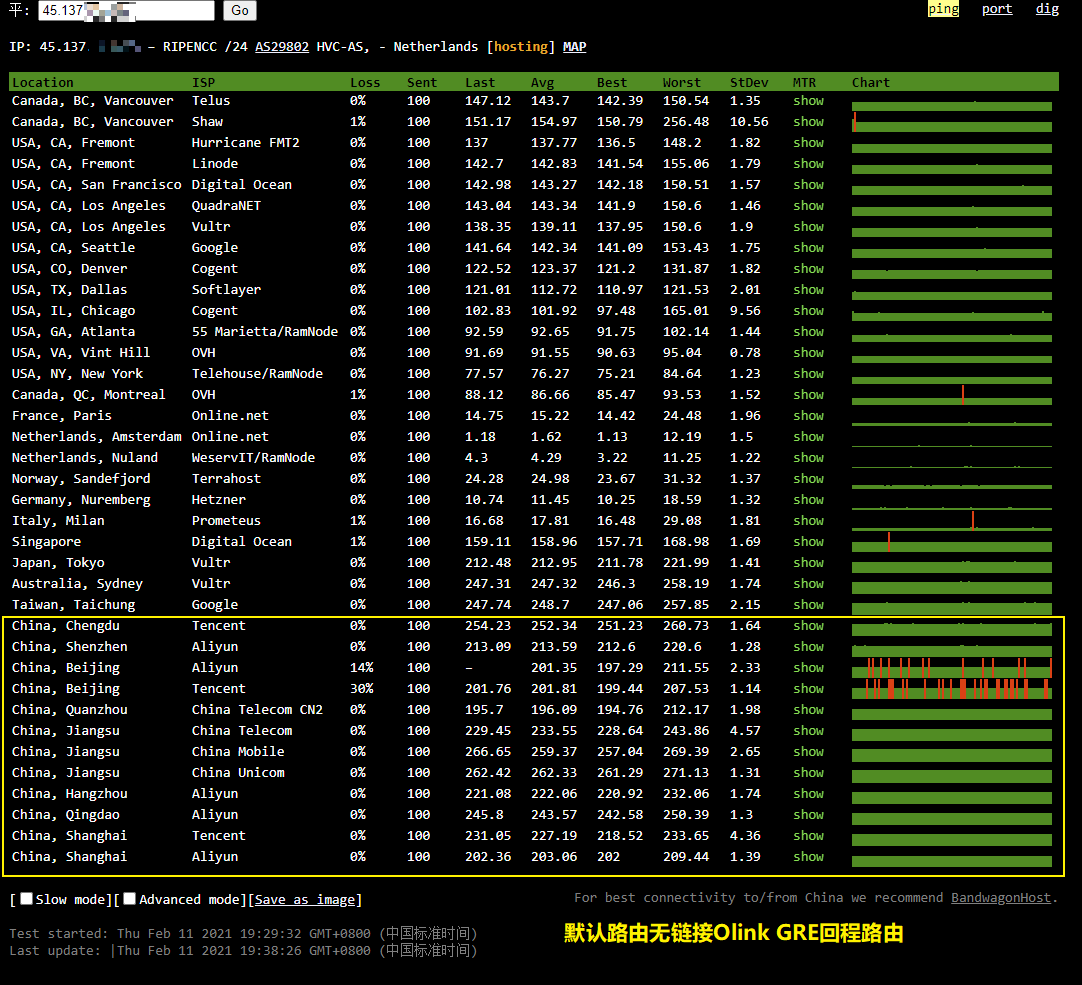Open the BandwagonHost link
Viewport: 1082px width, 985px height.
[1001, 897]
